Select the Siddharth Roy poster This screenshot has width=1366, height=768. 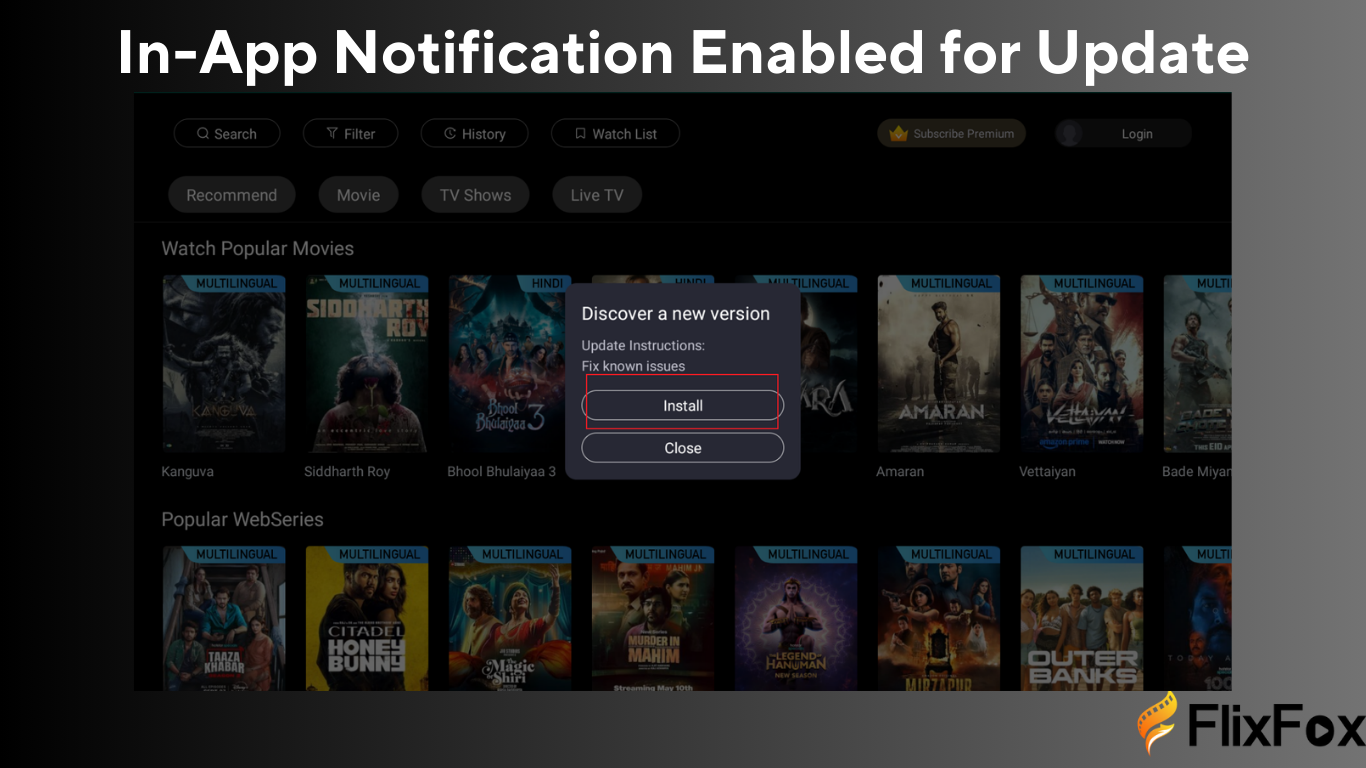[x=367, y=364]
